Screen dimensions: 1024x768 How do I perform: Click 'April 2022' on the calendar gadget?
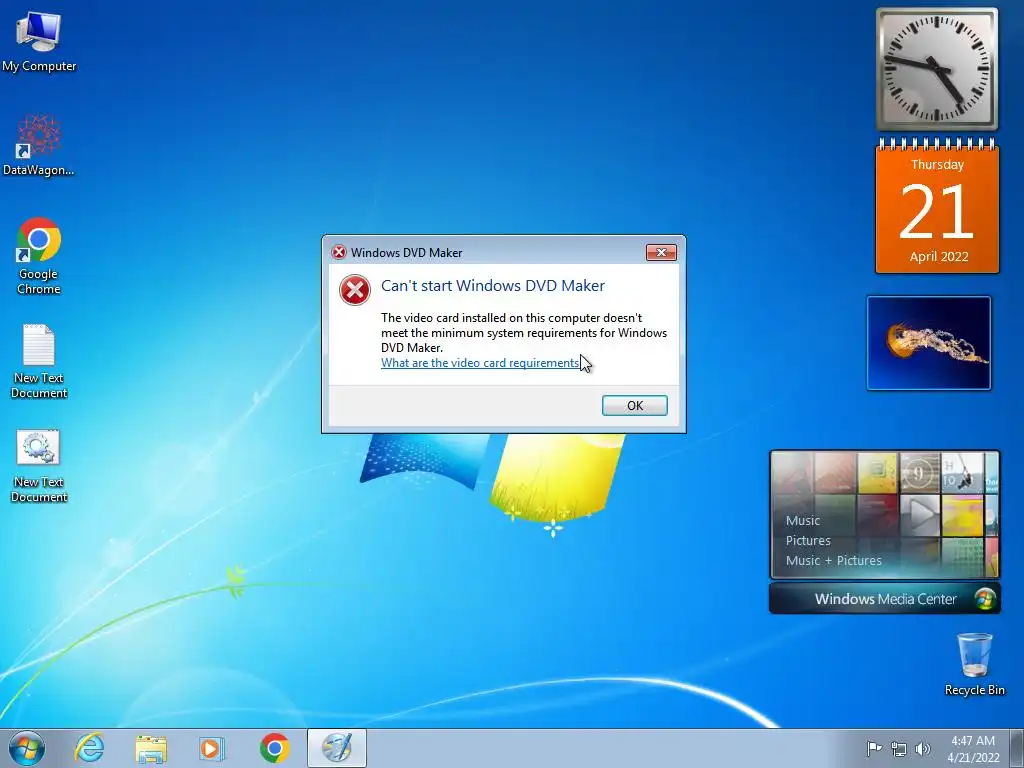938,257
